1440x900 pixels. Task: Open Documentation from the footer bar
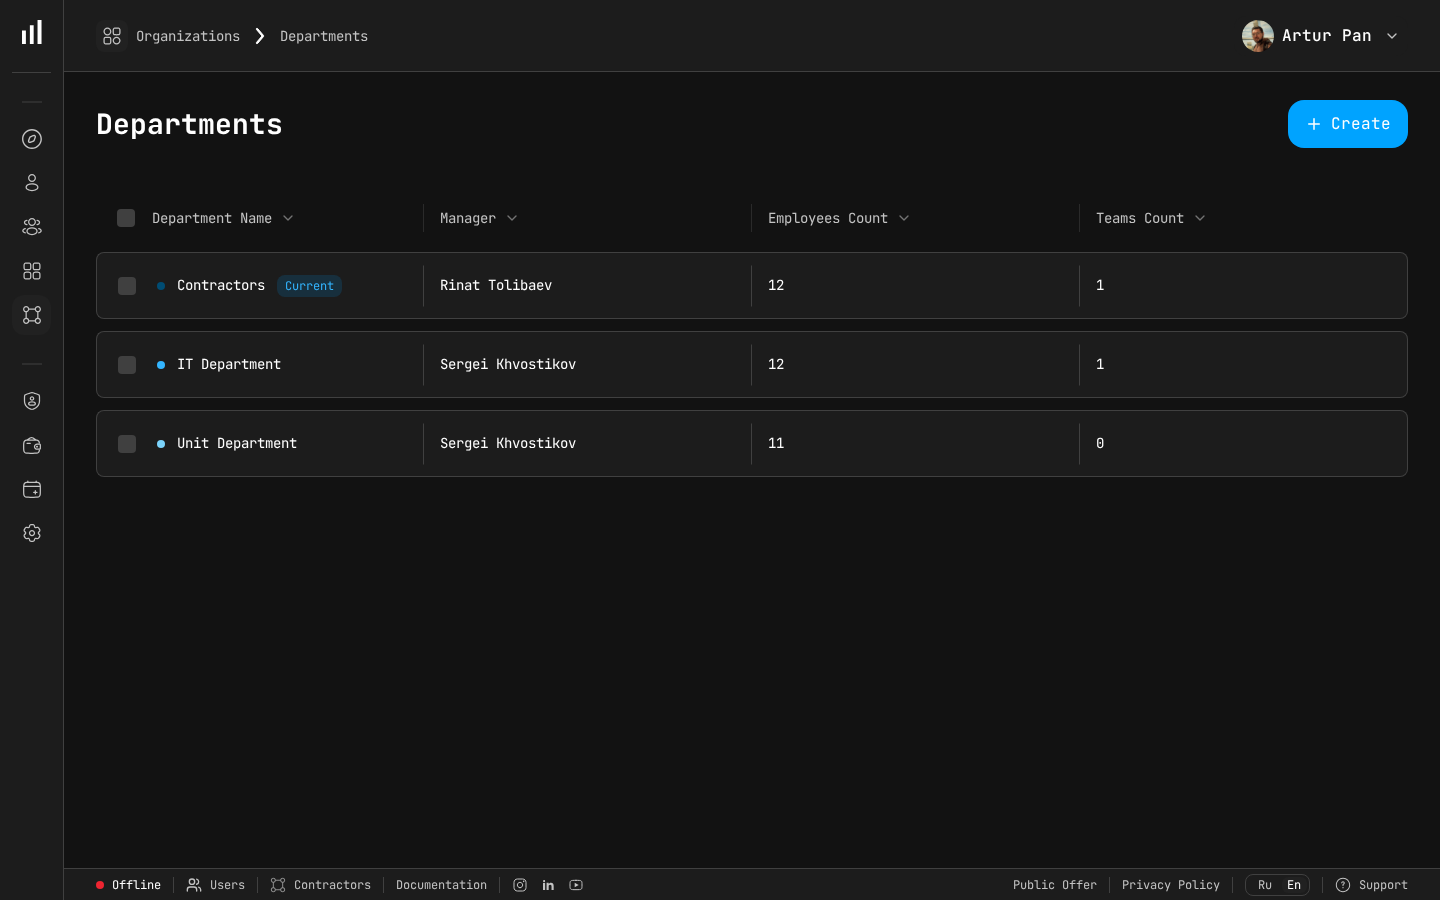click(x=441, y=885)
